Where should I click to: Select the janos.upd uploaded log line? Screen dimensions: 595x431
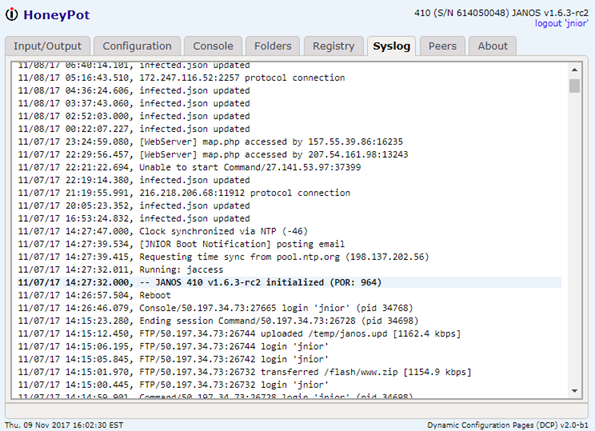[x=290, y=333]
